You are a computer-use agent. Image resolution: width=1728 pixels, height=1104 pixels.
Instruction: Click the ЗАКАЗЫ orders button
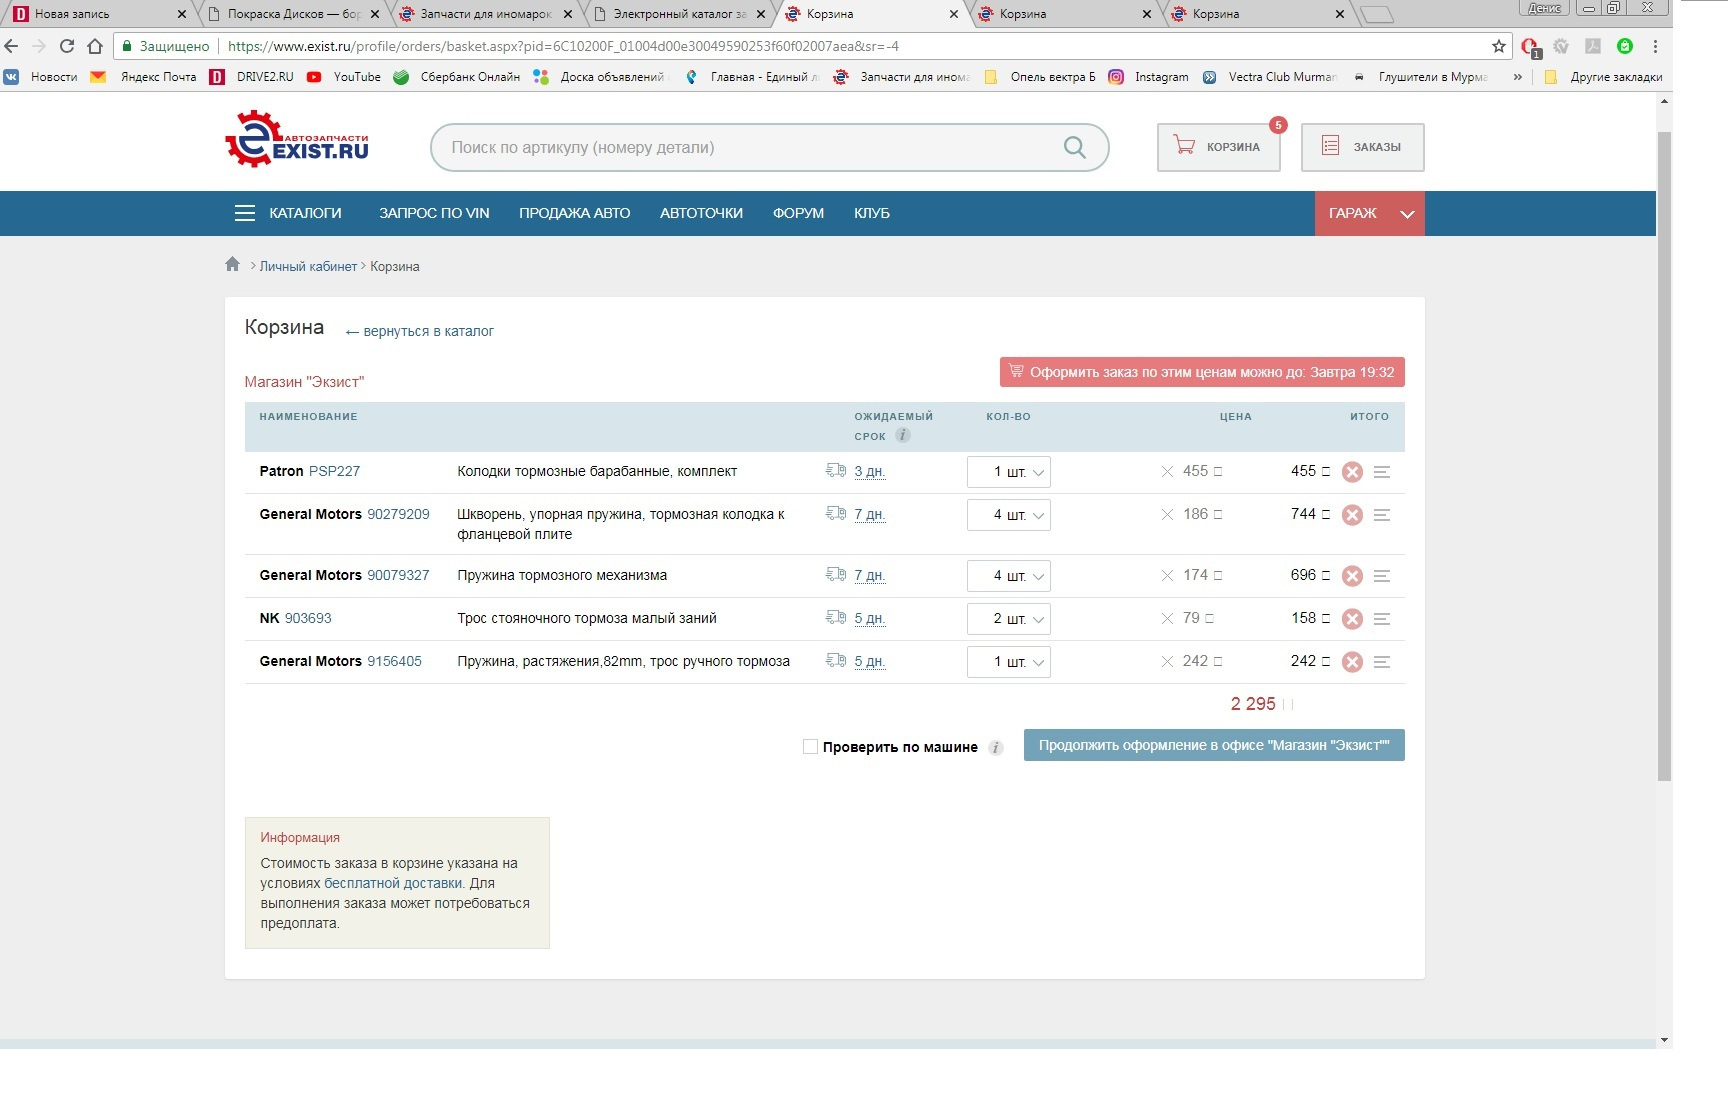tap(1362, 147)
